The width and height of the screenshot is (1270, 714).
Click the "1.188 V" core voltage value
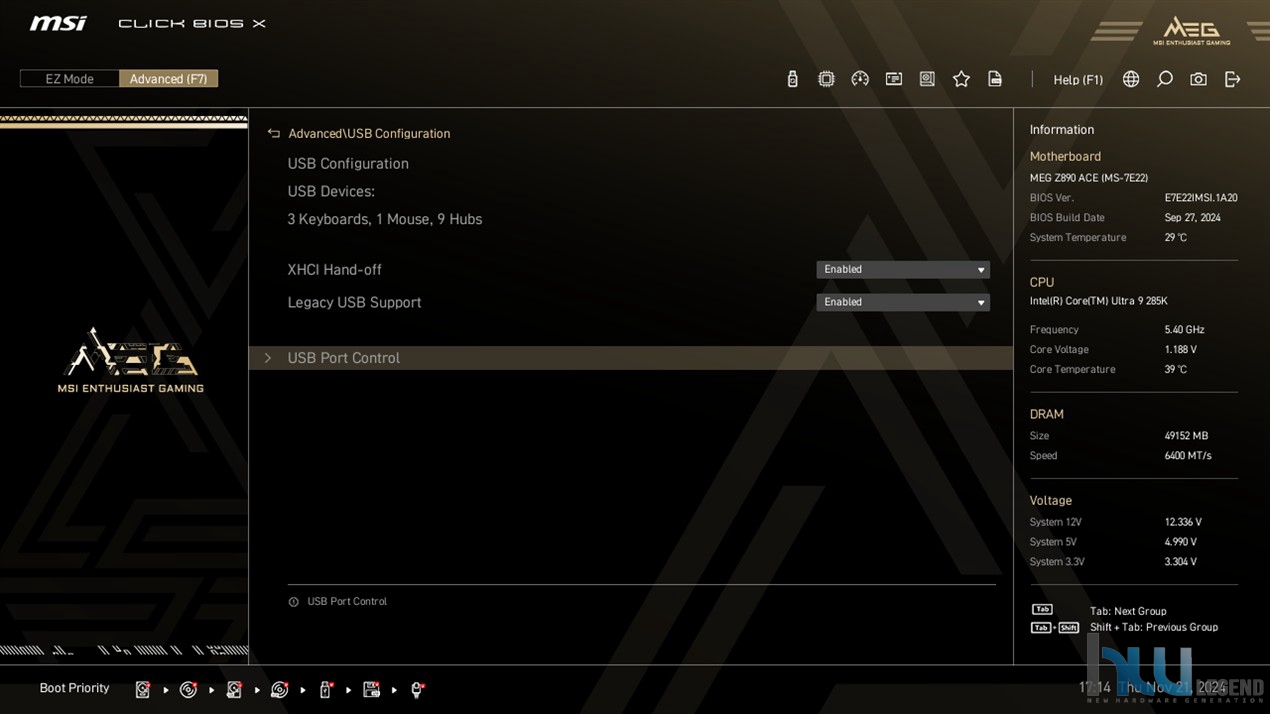click(1180, 350)
